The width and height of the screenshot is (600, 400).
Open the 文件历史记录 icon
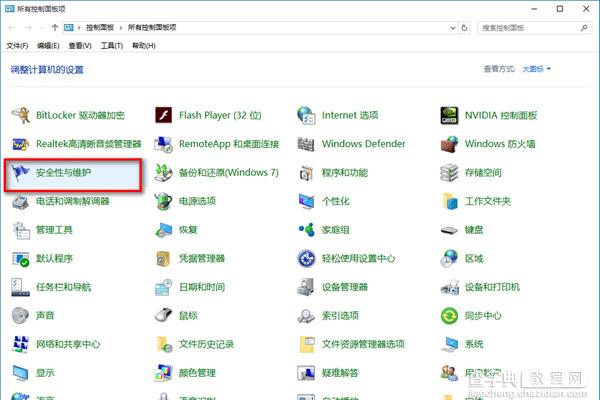coord(164,344)
